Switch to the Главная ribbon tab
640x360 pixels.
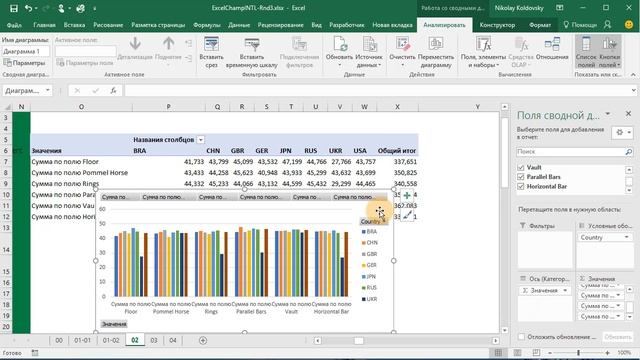point(44,25)
